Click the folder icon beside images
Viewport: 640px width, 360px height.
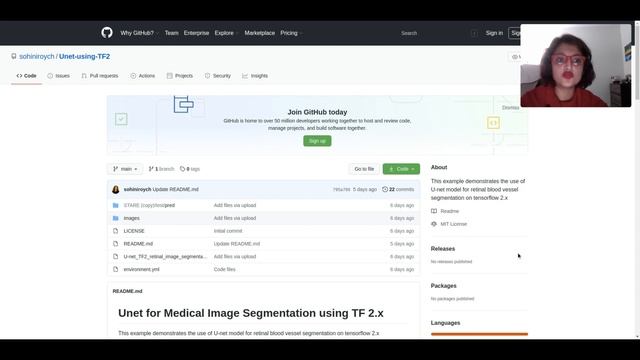pyautogui.click(x=116, y=218)
